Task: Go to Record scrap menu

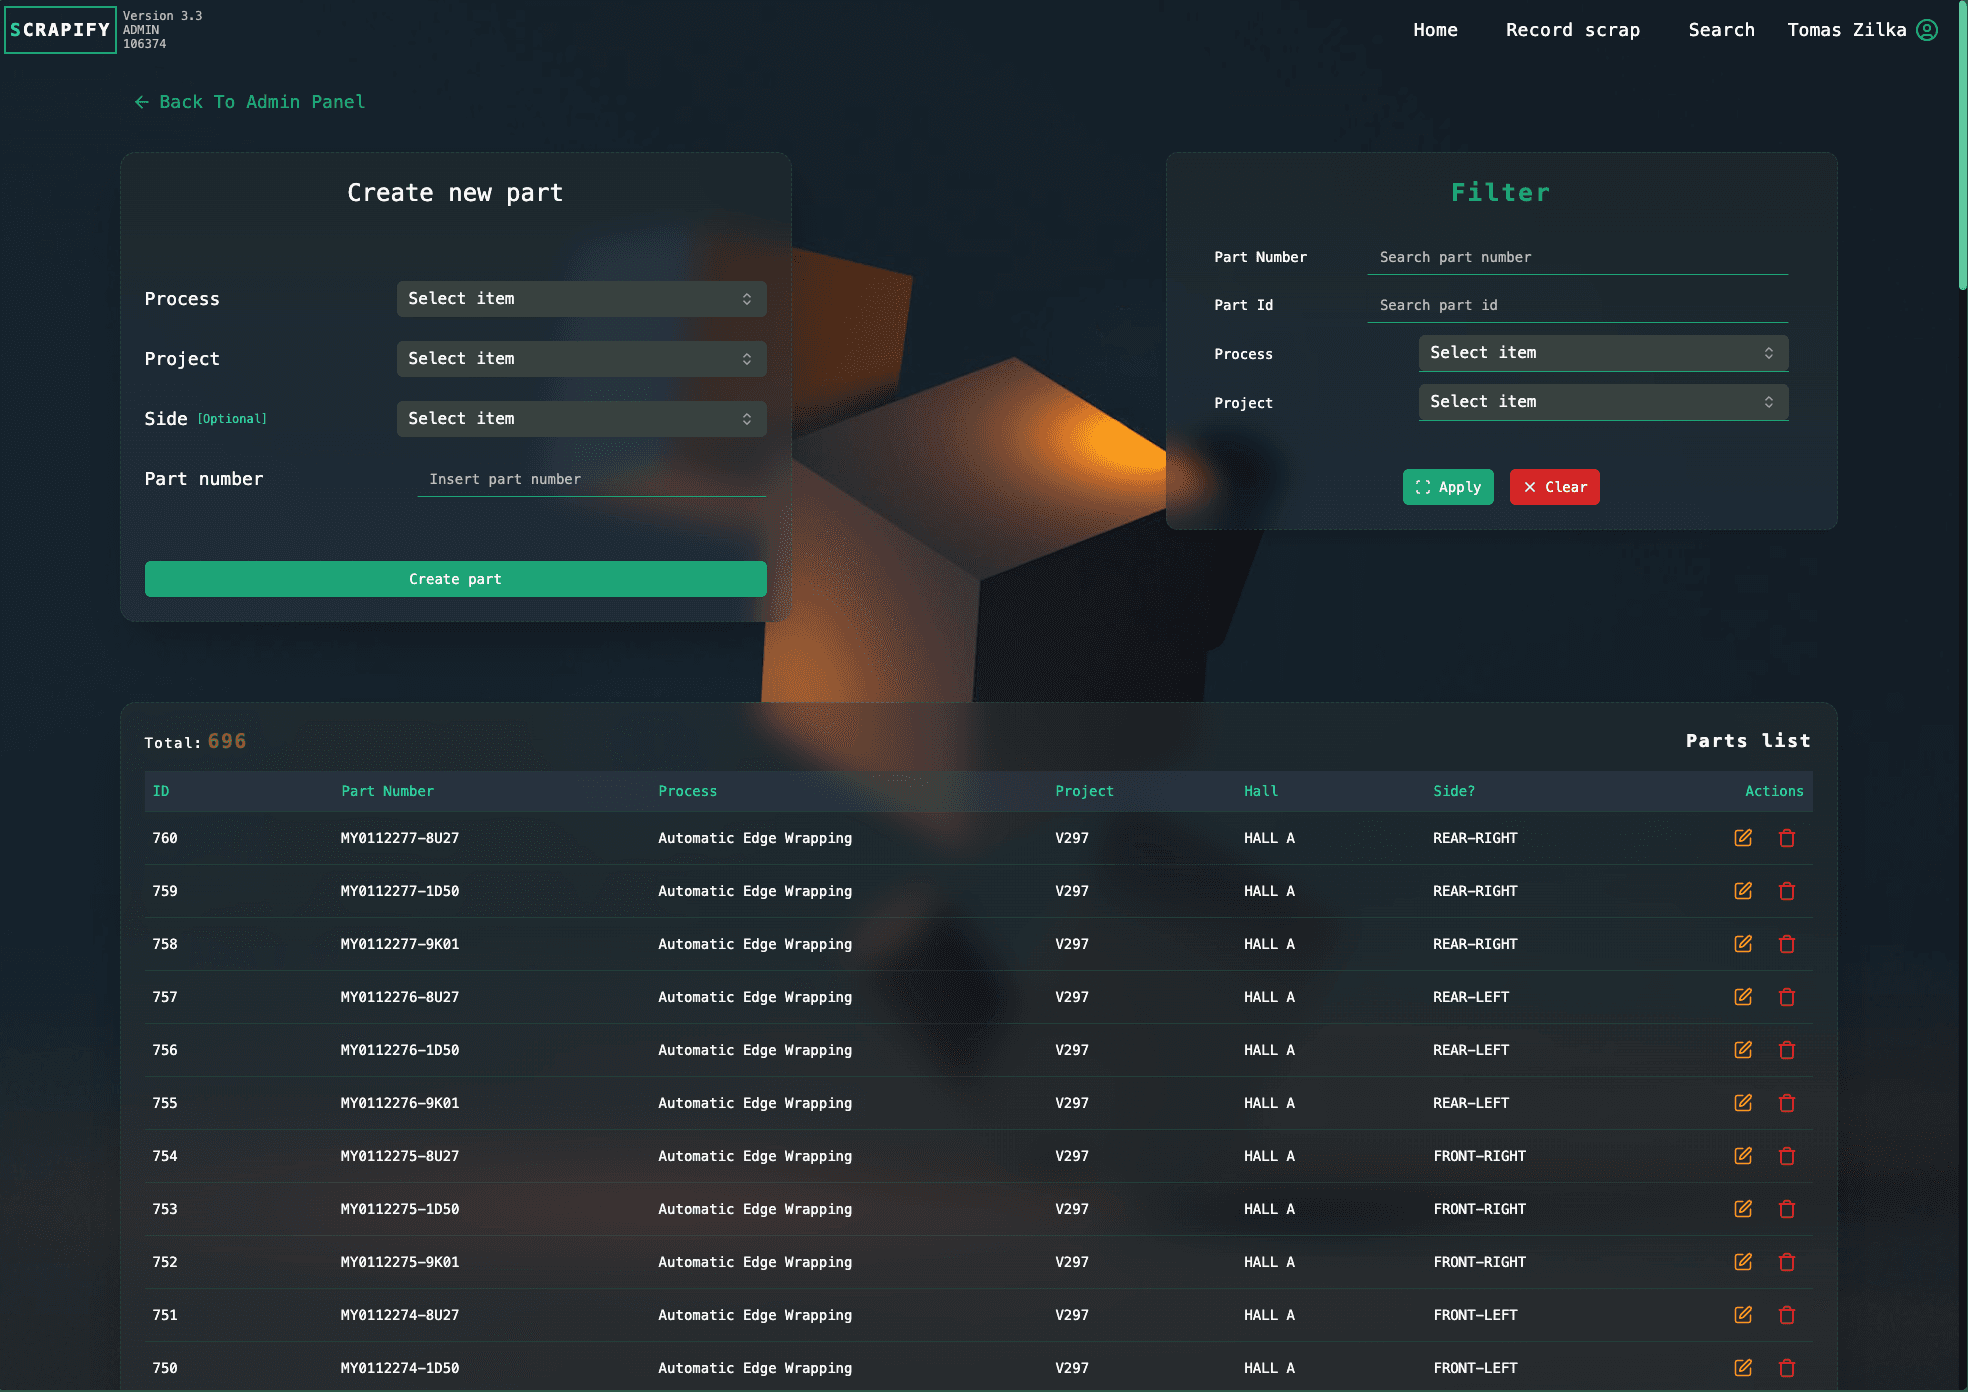Action: point(1572,30)
